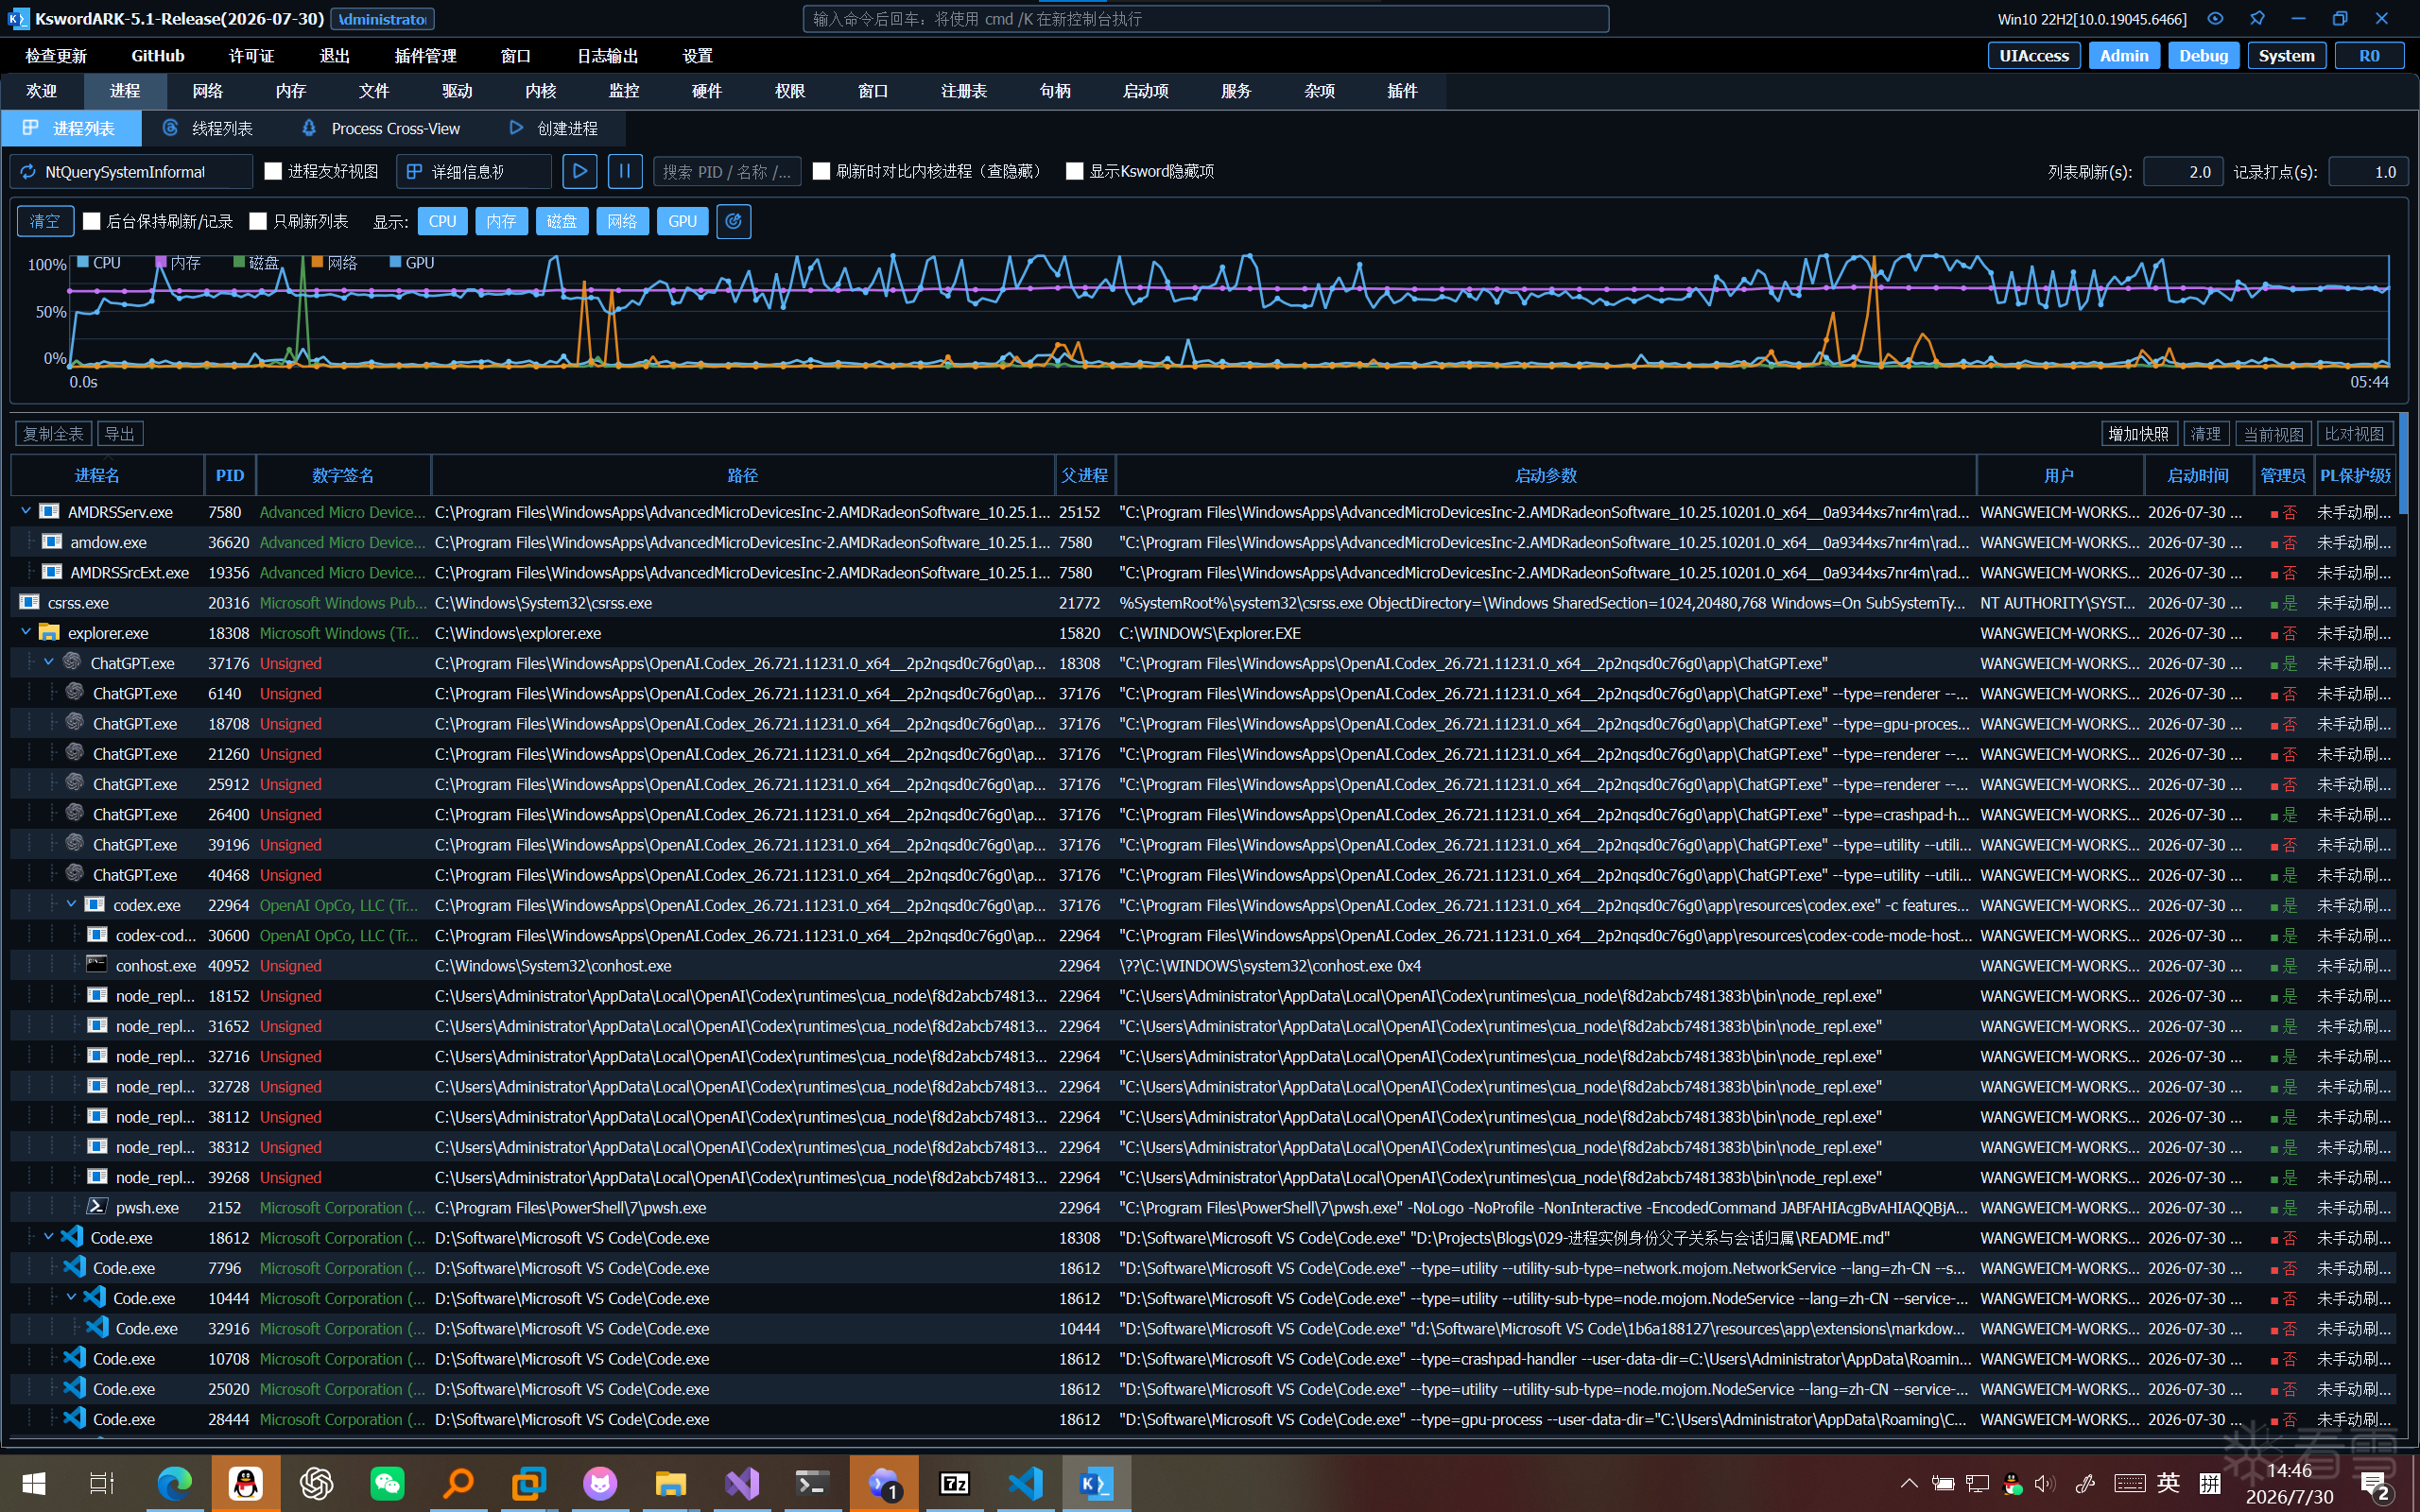
Task: Show hidden system tray icons chevron
Action: tap(1909, 1483)
